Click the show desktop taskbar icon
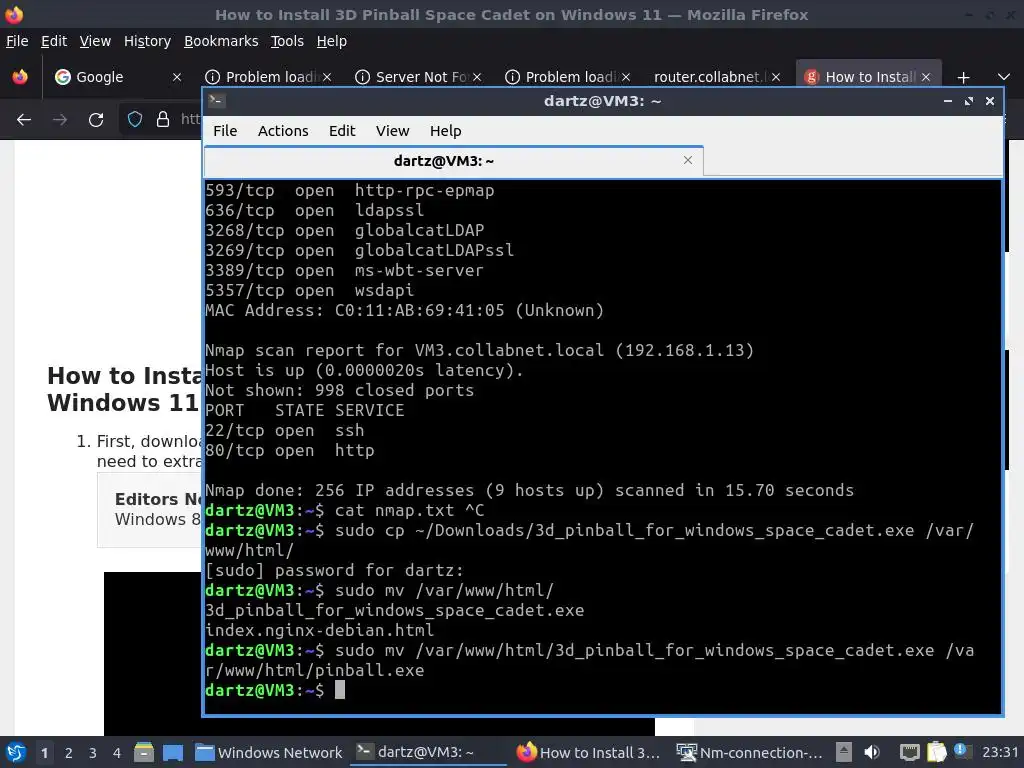This screenshot has height=768, width=1024. pyautogui.click(x=173, y=752)
